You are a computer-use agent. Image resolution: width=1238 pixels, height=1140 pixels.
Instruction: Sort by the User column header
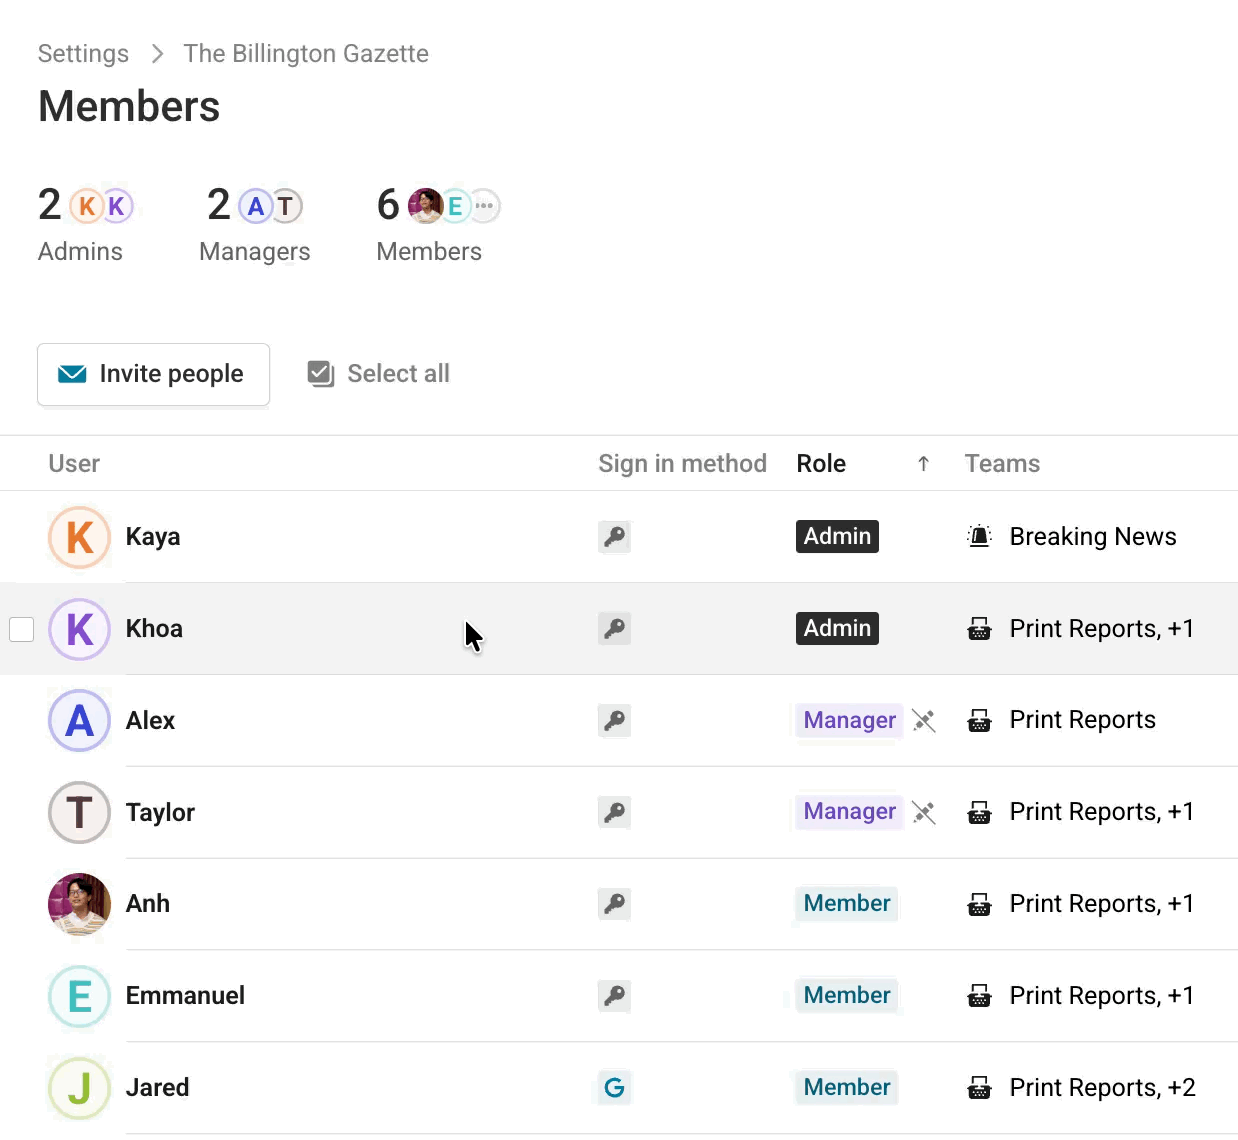[74, 464]
